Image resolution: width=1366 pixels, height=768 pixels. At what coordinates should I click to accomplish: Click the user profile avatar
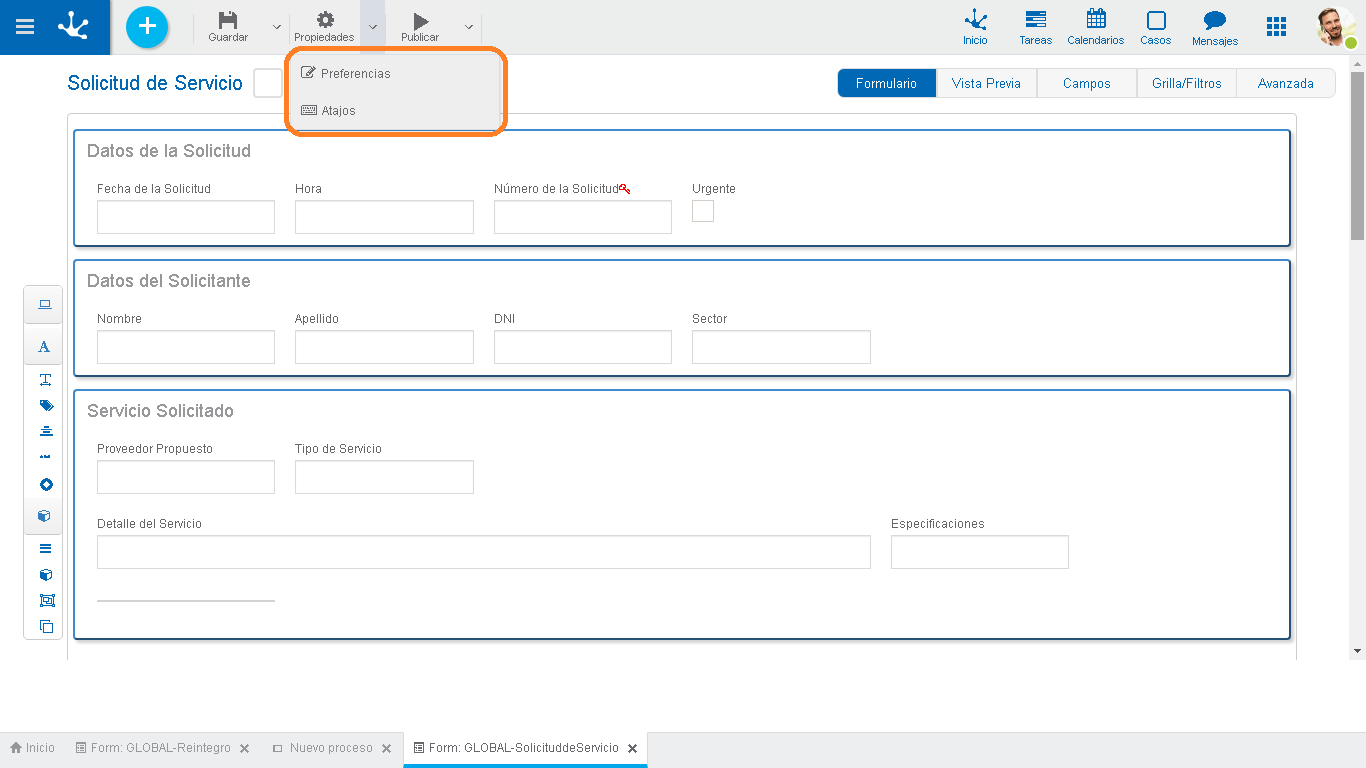click(x=1336, y=27)
